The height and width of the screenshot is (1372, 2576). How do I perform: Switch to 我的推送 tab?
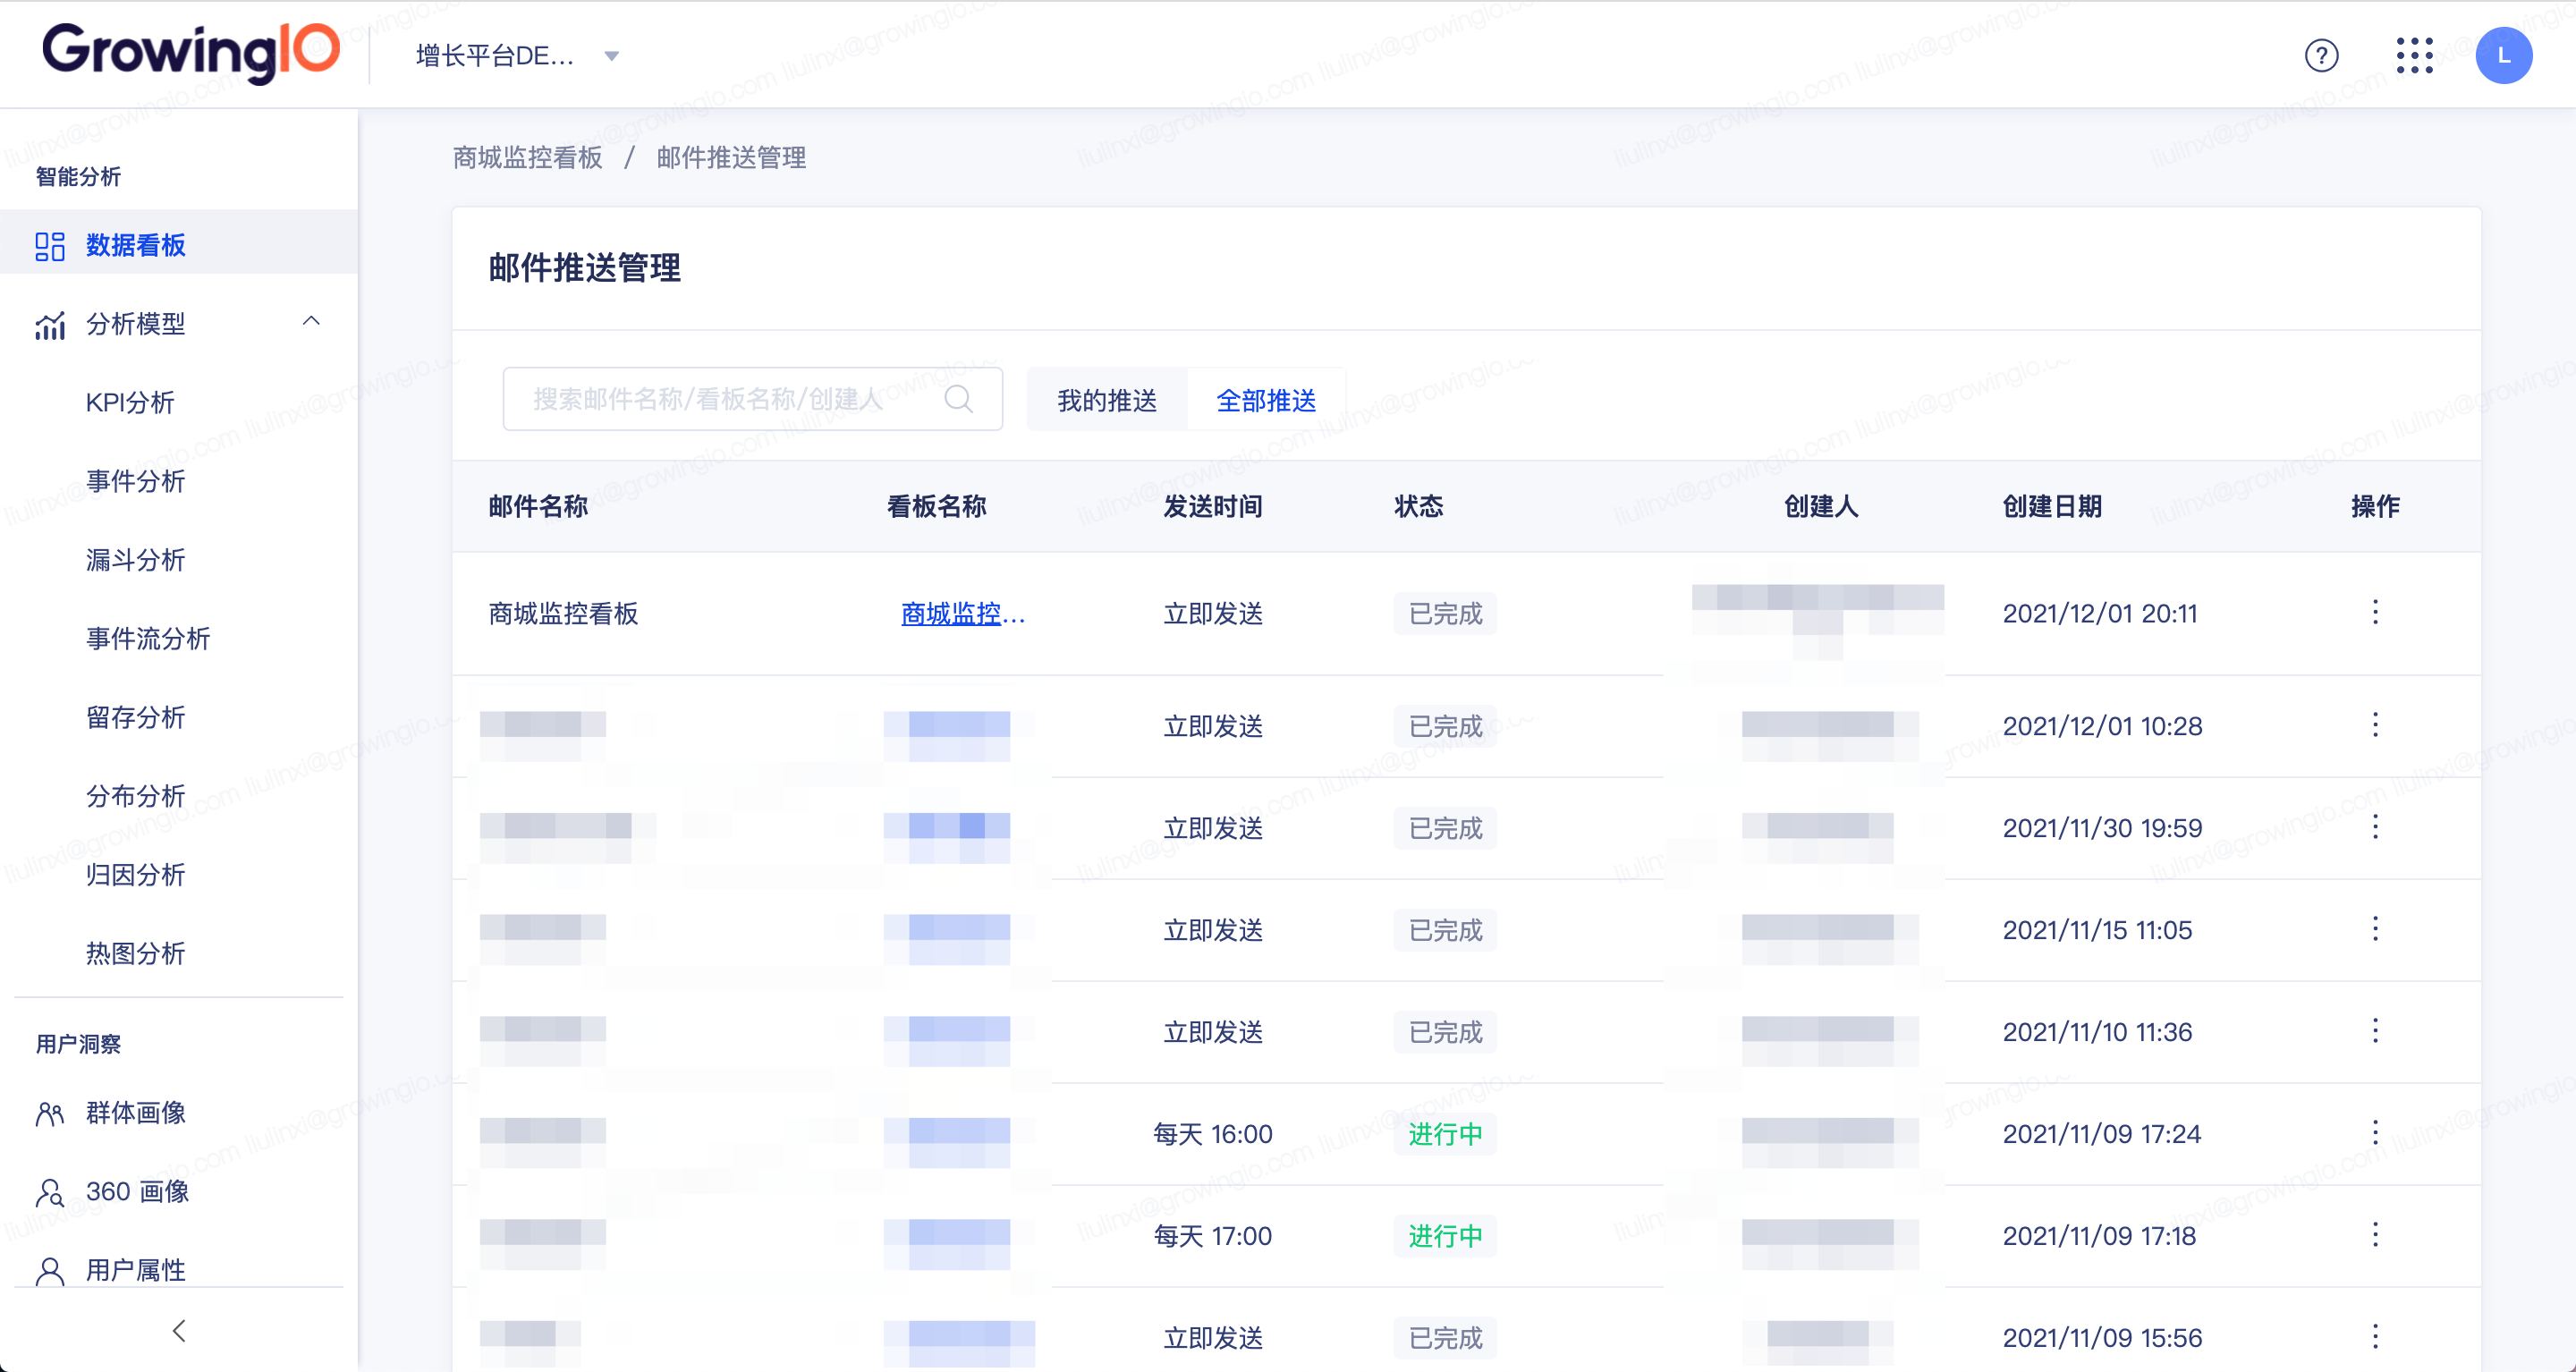[1106, 400]
